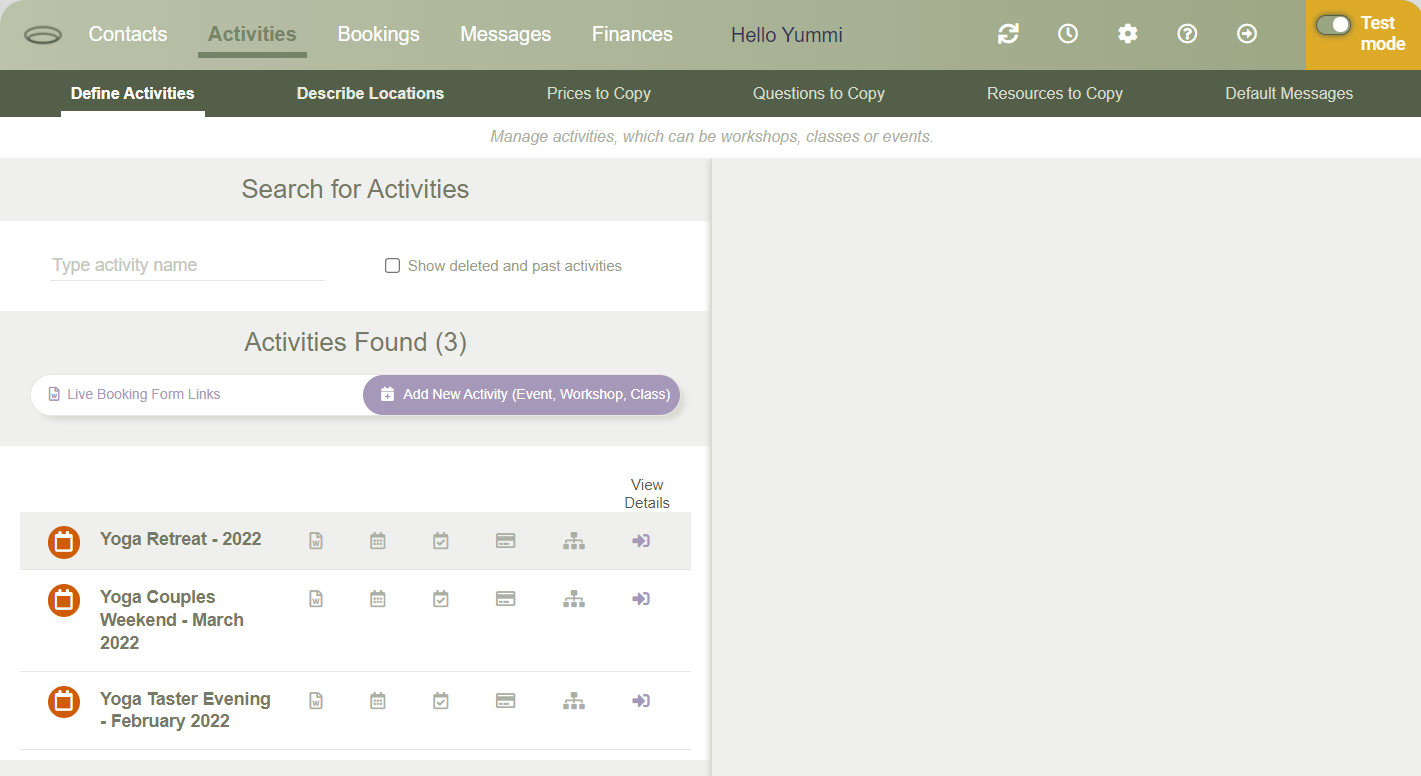Open the Bookings menu
The width and height of the screenshot is (1421, 776).
pos(378,34)
